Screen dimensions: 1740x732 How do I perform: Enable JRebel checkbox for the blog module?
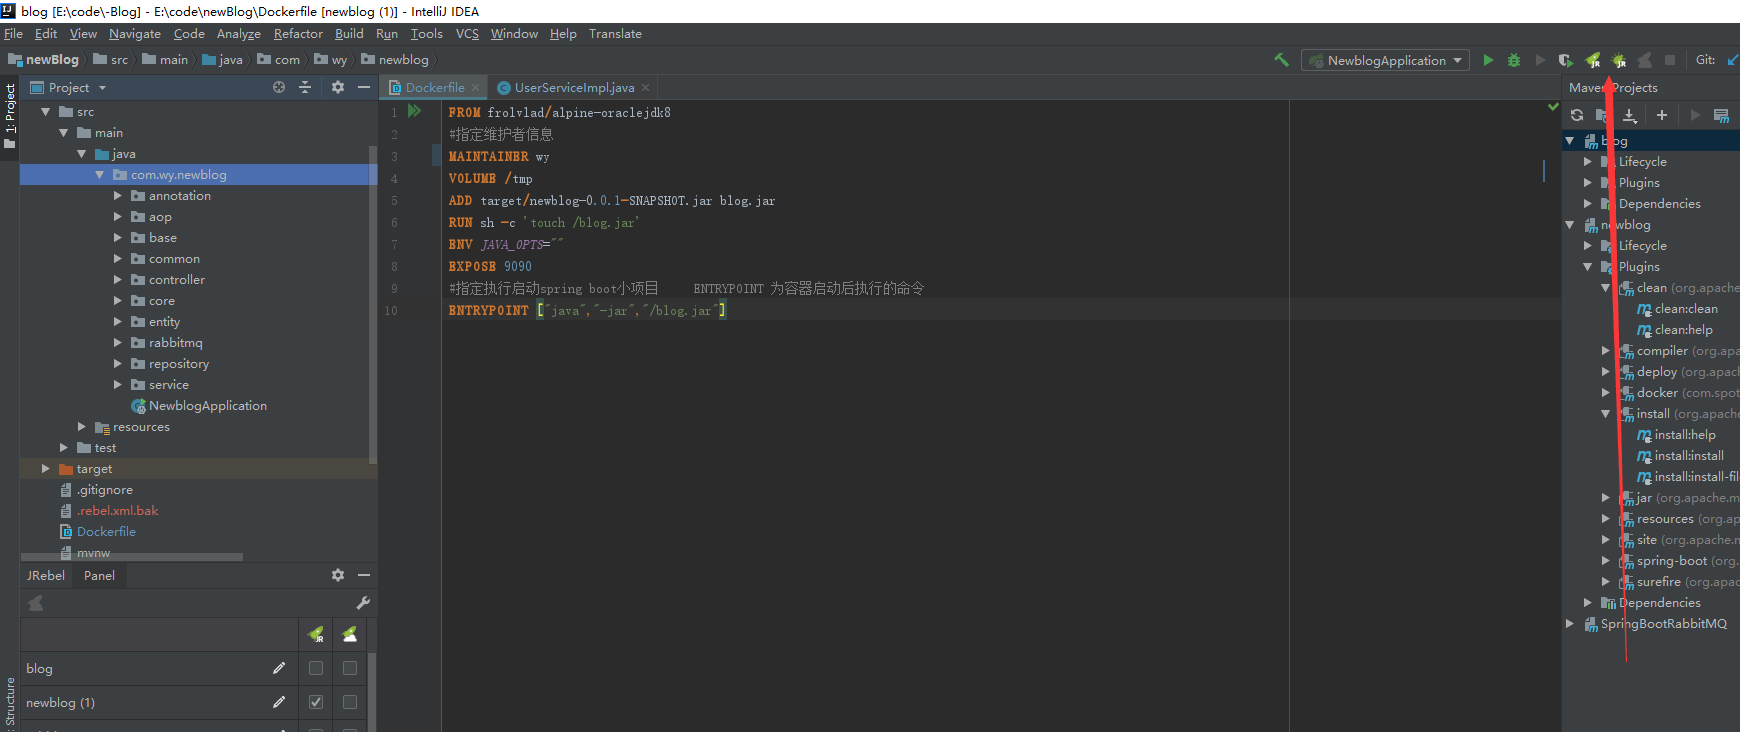coord(316,669)
